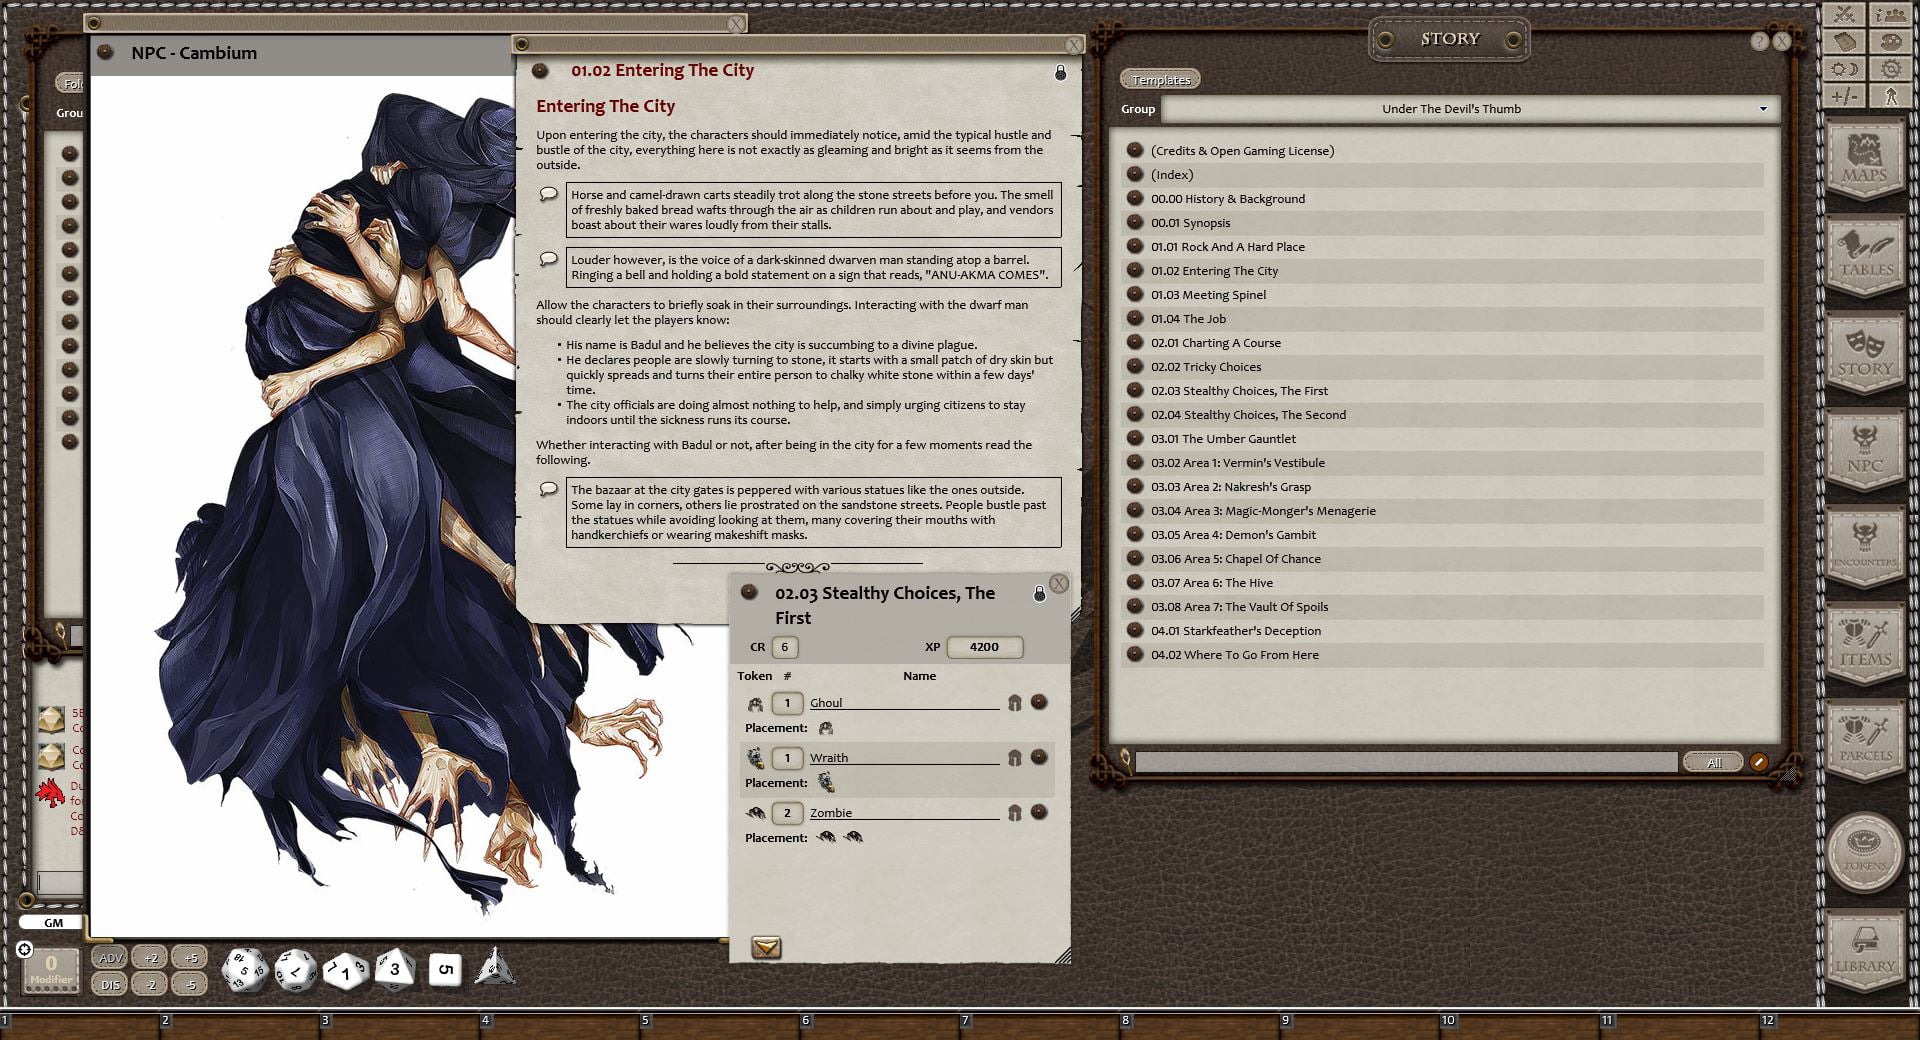Open the Tables sidebar shield

pos(1865,256)
